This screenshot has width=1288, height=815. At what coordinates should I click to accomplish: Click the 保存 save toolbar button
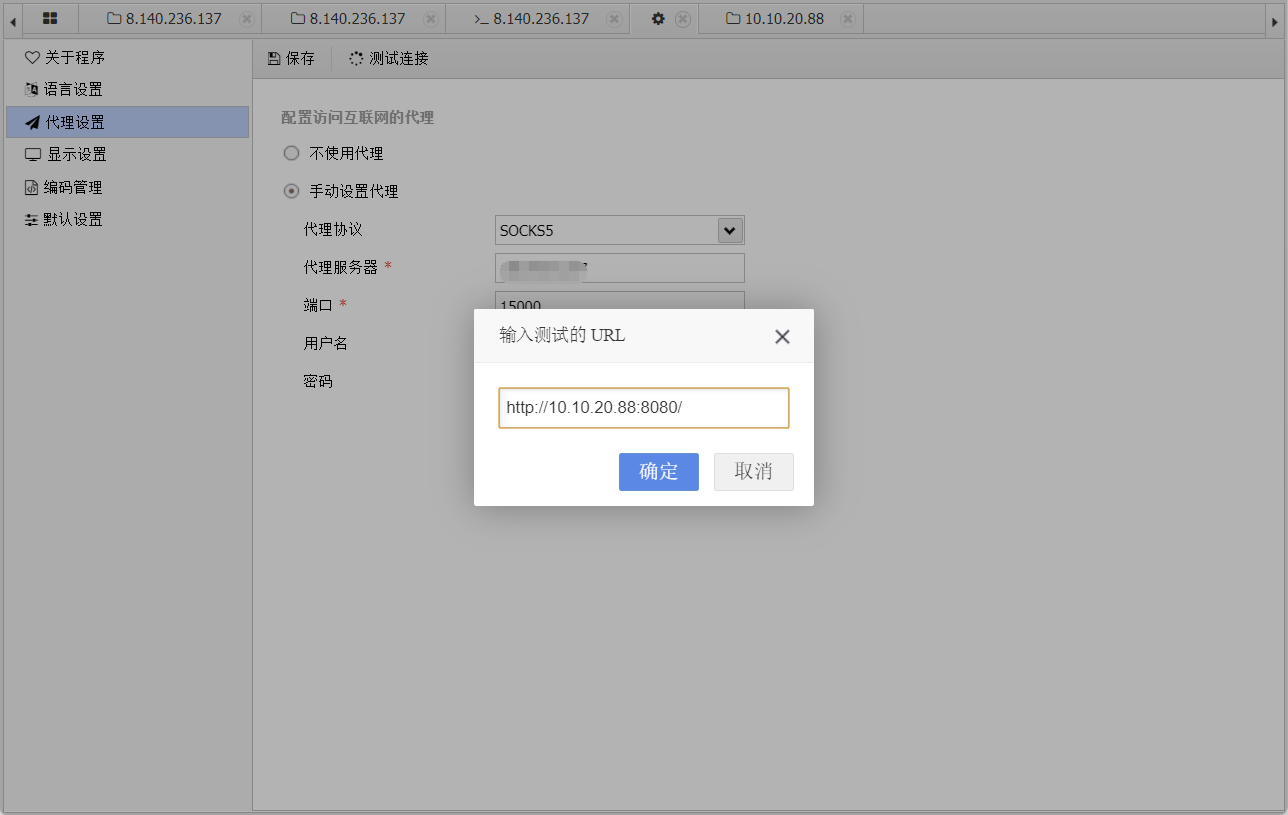click(291, 59)
